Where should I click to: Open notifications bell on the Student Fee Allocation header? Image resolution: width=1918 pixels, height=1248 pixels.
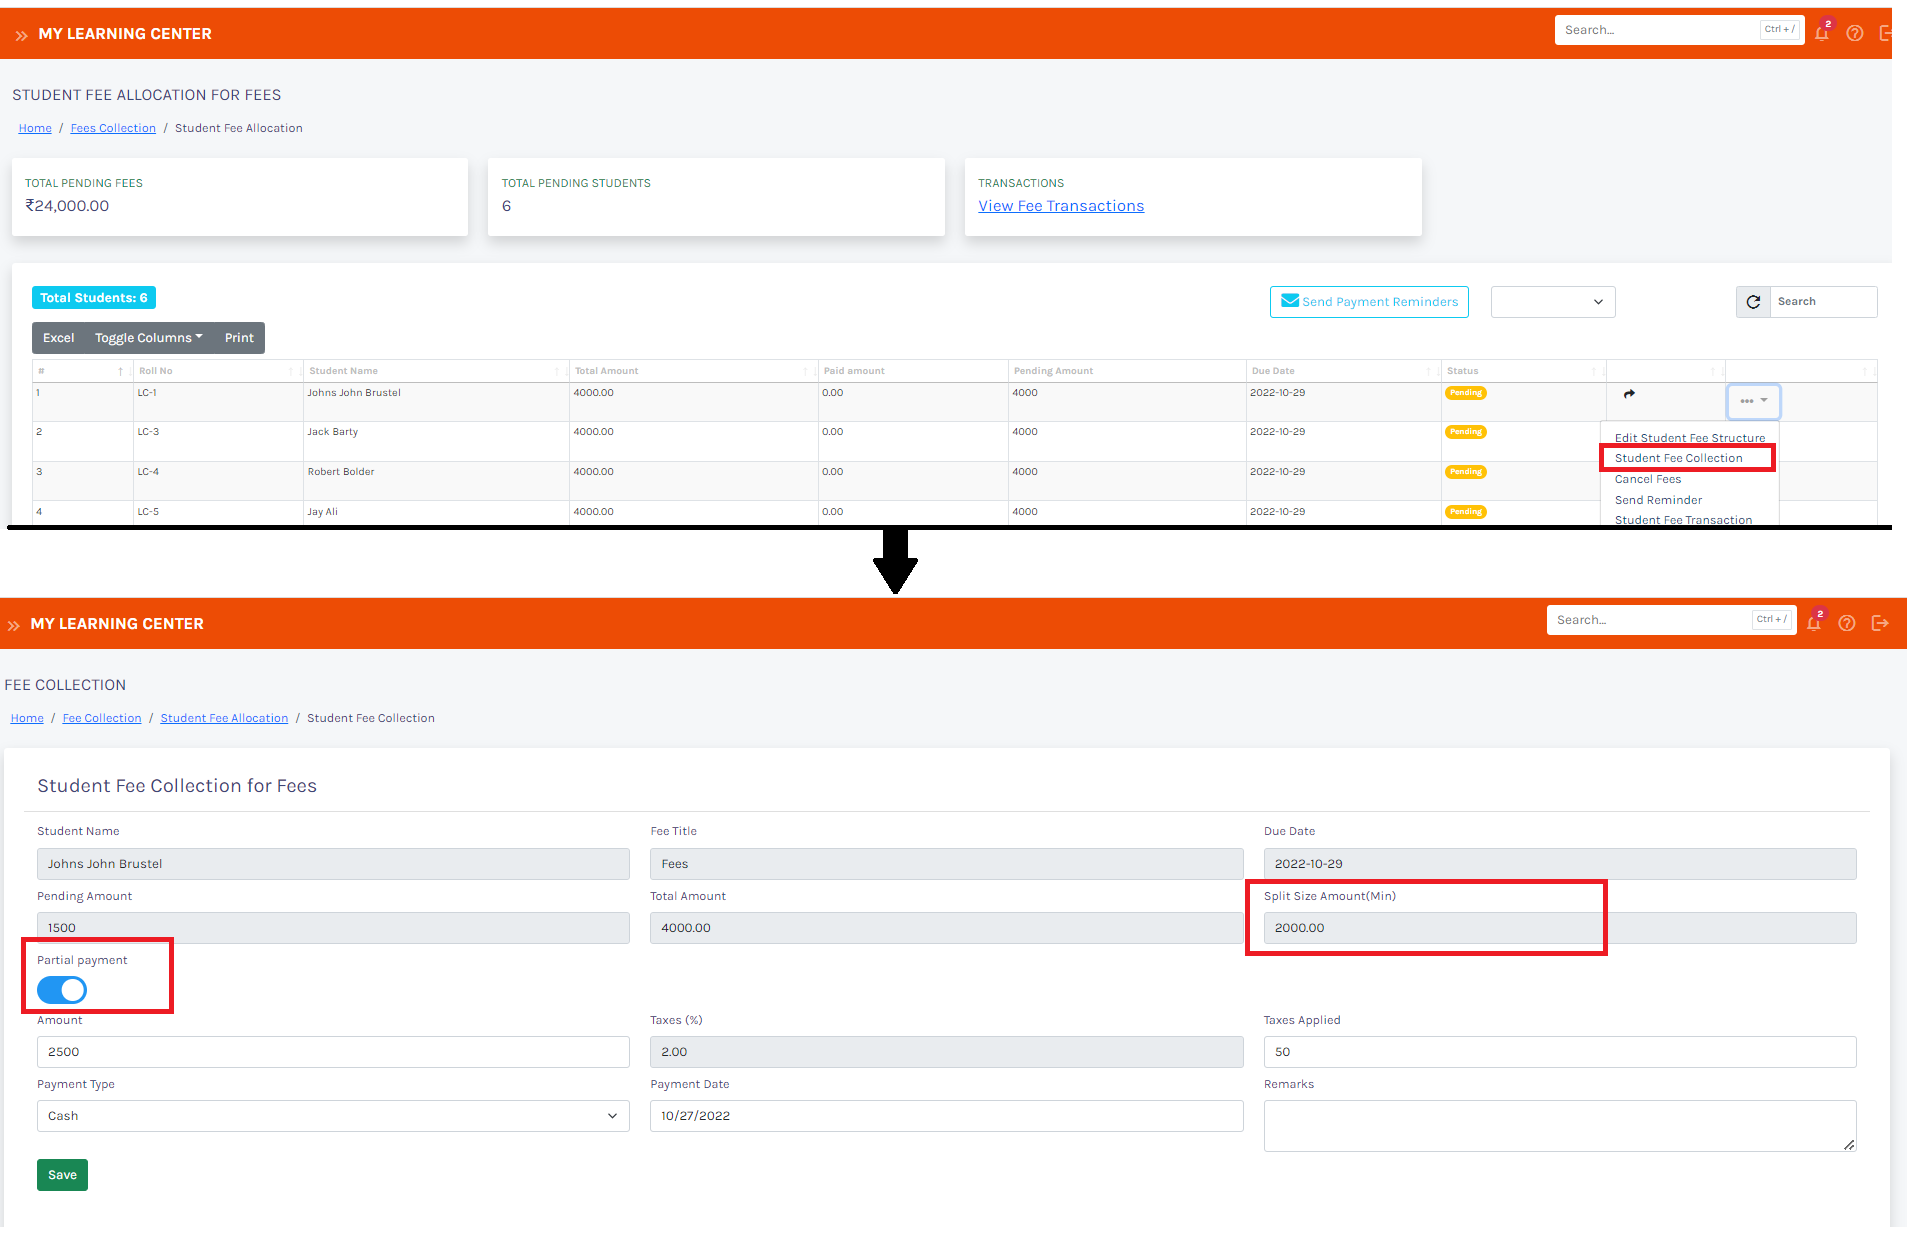1822,33
